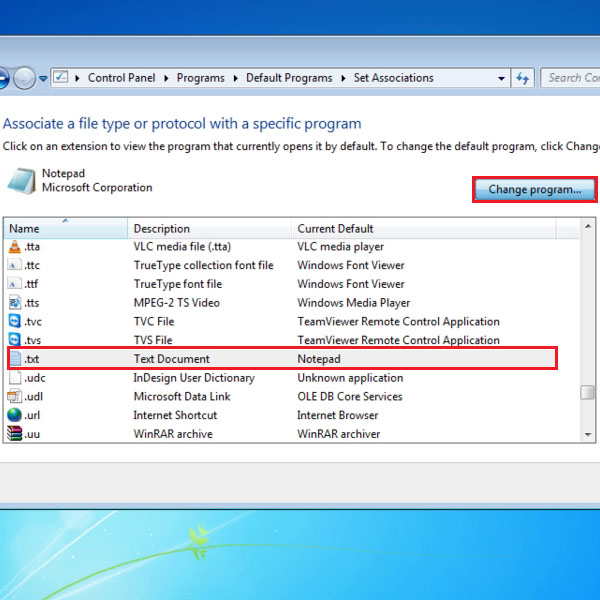Click the VLC cone icon for .tta
The height and width of the screenshot is (600, 600).
[15, 247]
